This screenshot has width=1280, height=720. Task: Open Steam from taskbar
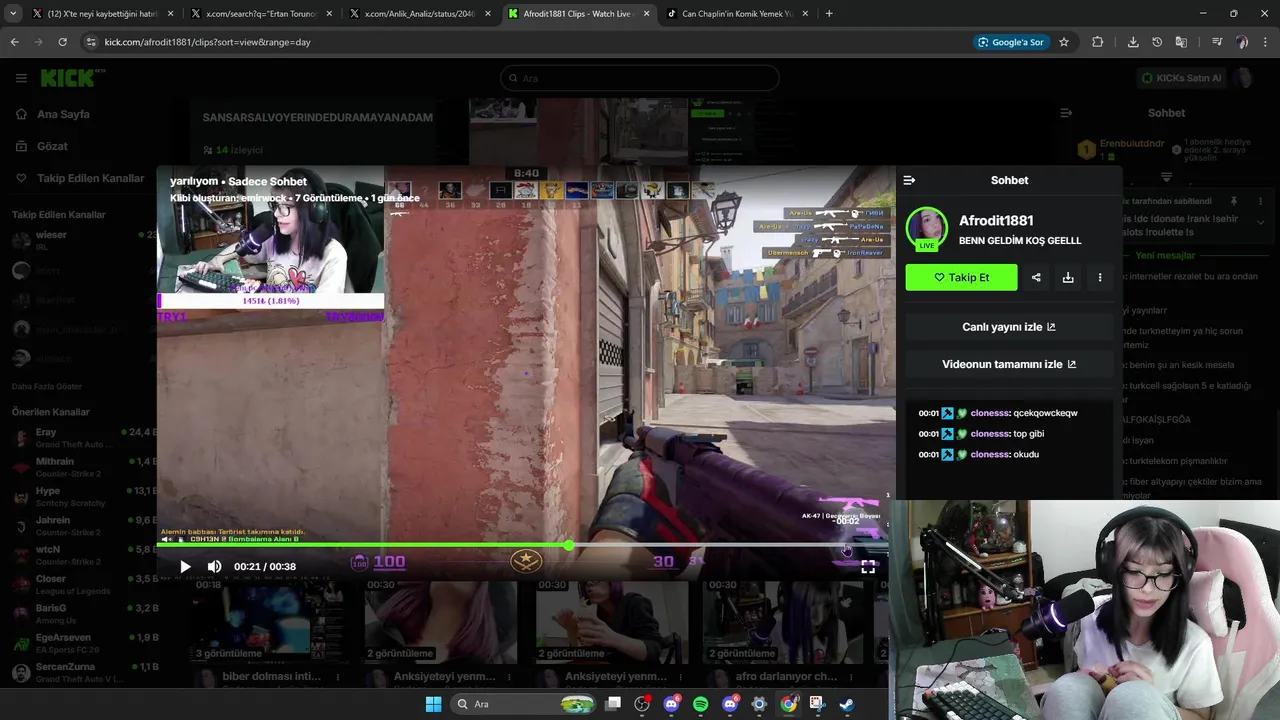point(846,704)
